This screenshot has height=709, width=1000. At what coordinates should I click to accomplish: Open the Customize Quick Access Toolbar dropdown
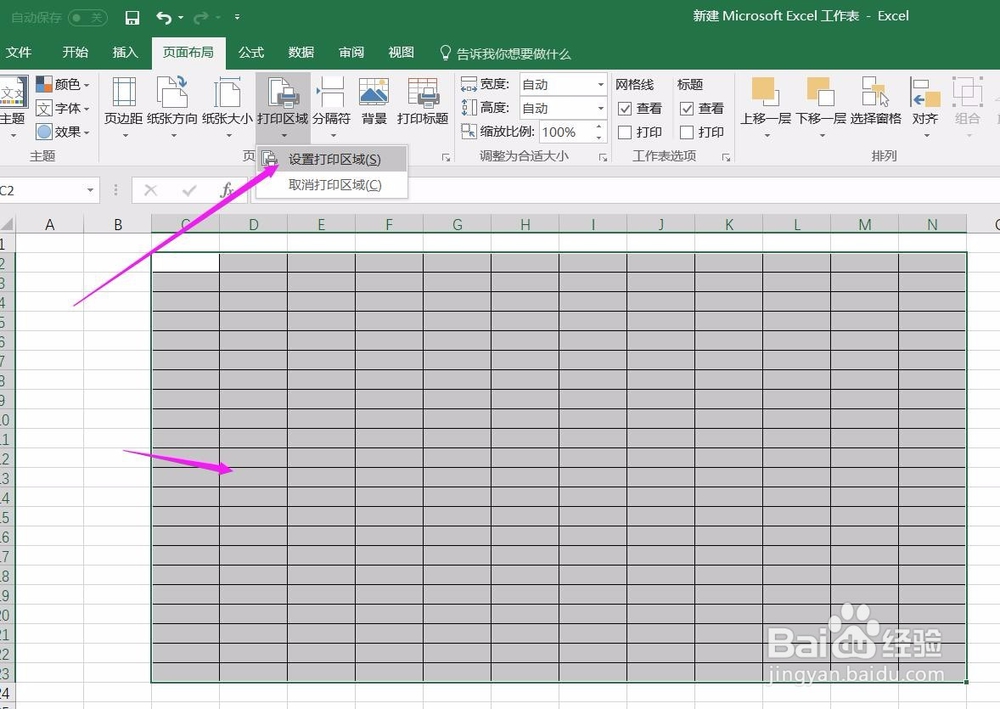(x=237, y=17)
